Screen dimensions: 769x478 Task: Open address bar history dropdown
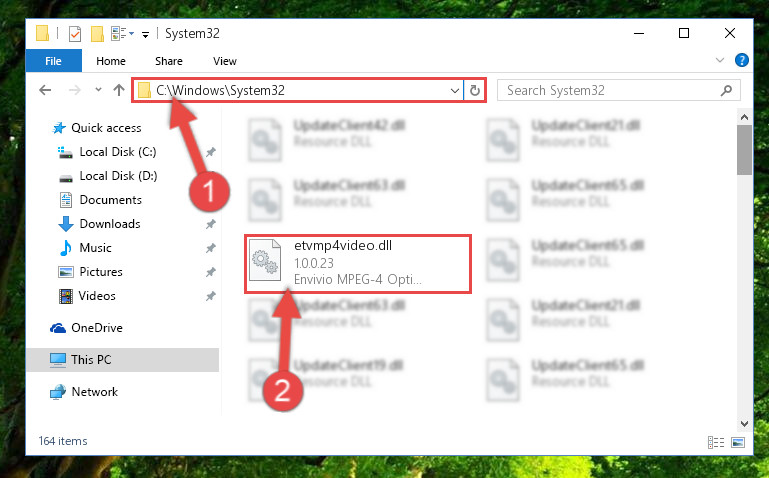455,91
